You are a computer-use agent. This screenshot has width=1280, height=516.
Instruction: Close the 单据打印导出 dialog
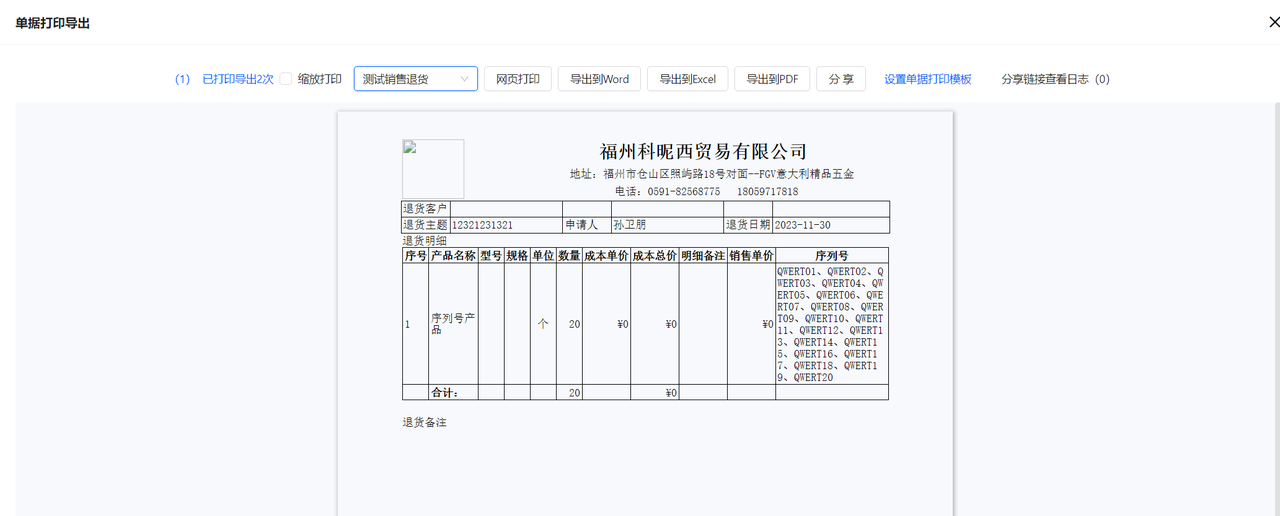click(1272, 23)
